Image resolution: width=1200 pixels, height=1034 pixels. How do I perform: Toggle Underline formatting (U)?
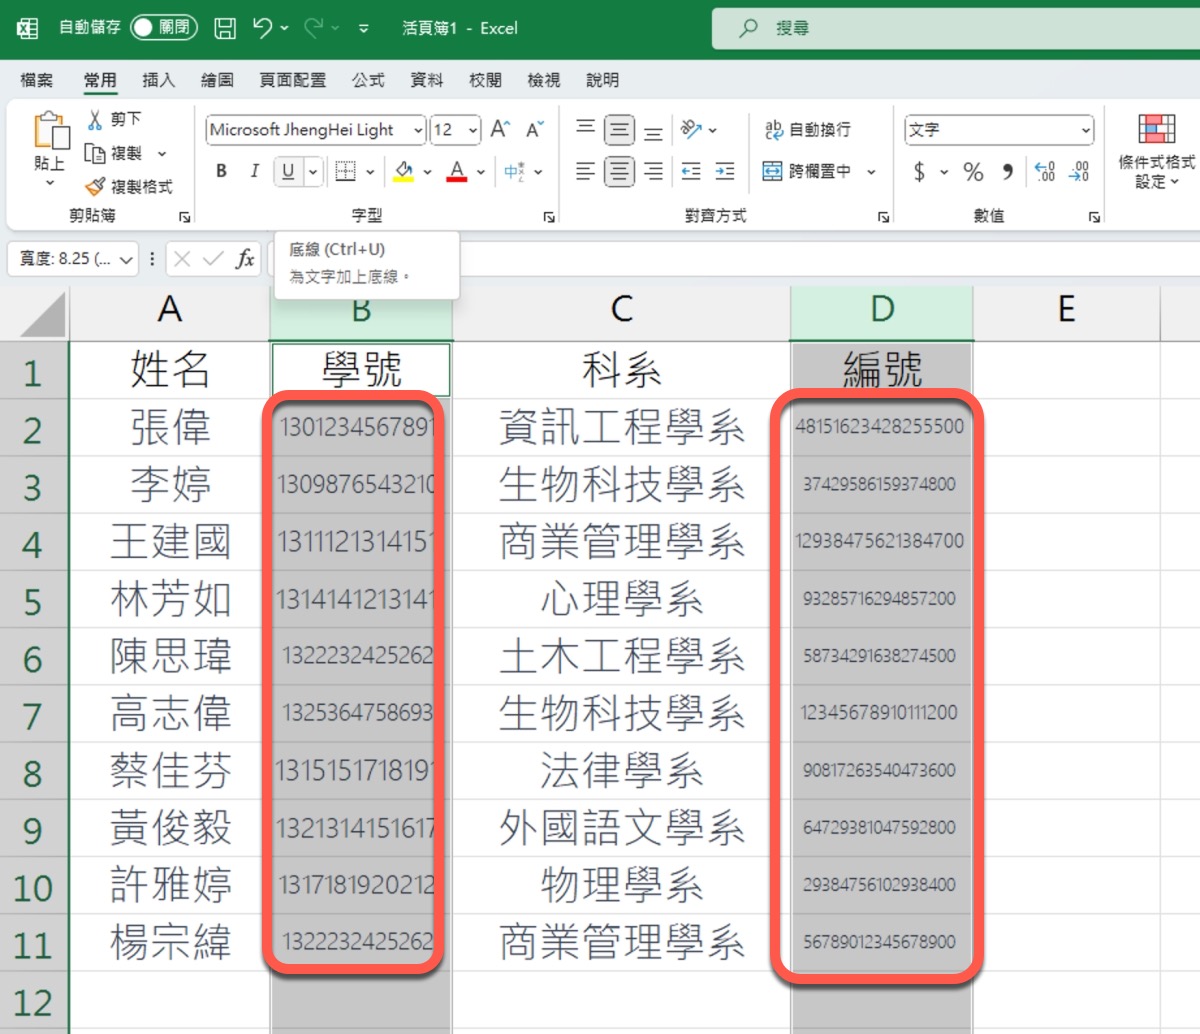pos(288,172)
